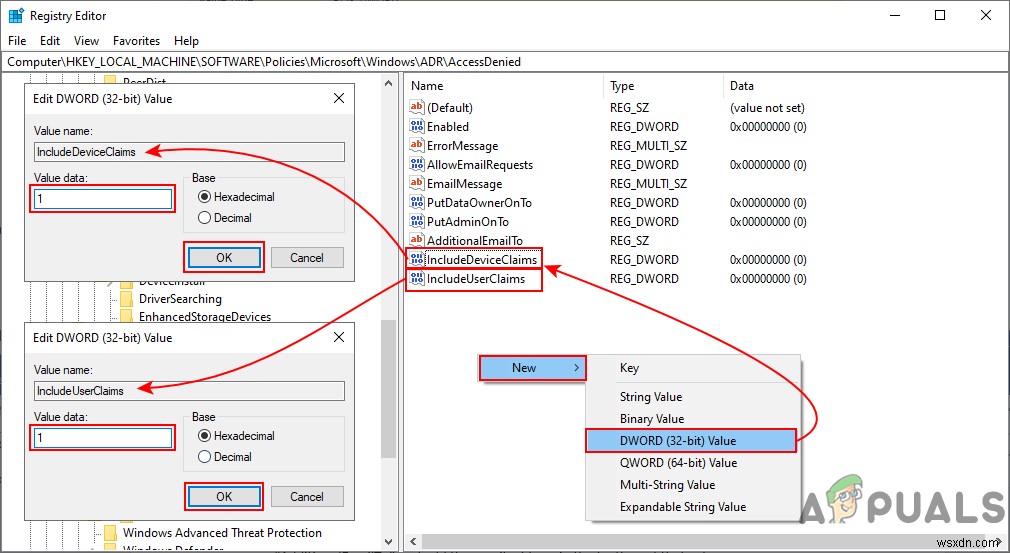Choose DWORD (32-bit) Value from context menu
Image resolution: width=1010 pixels, height=553 pixels.
(691, 441)
